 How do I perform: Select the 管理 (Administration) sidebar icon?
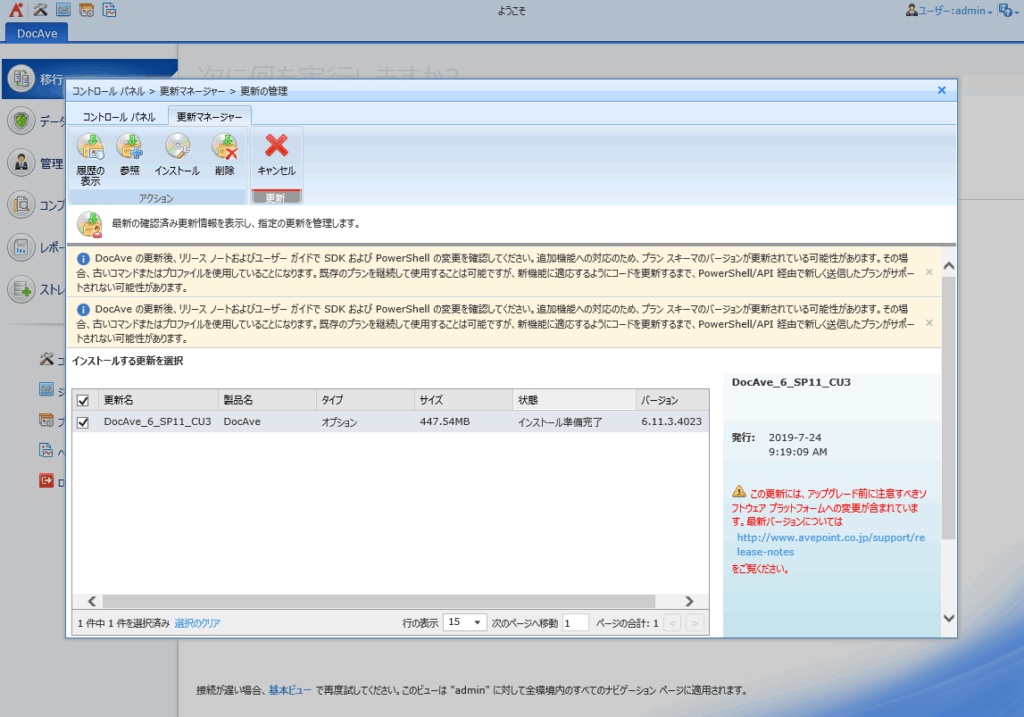[21, 163]
